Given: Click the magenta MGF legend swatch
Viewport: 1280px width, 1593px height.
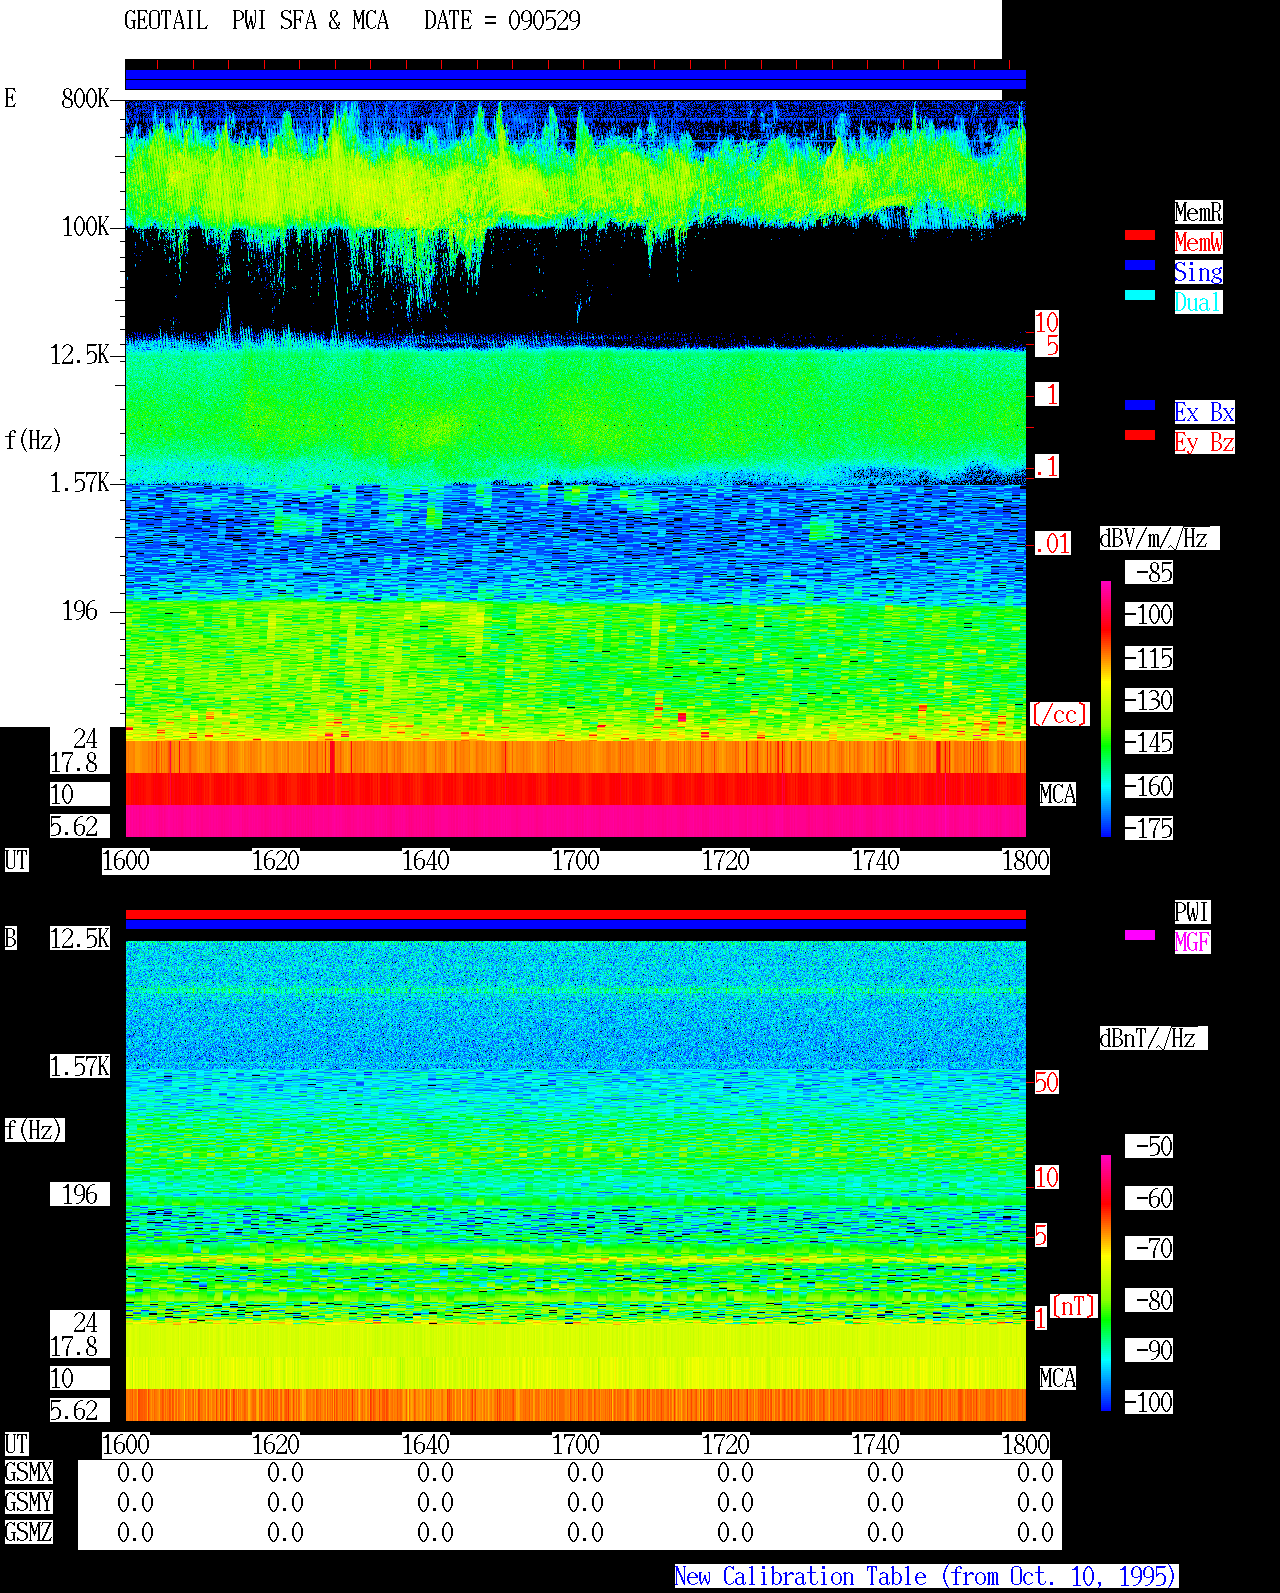Looking at the screenshot, I should (1140, 935).
